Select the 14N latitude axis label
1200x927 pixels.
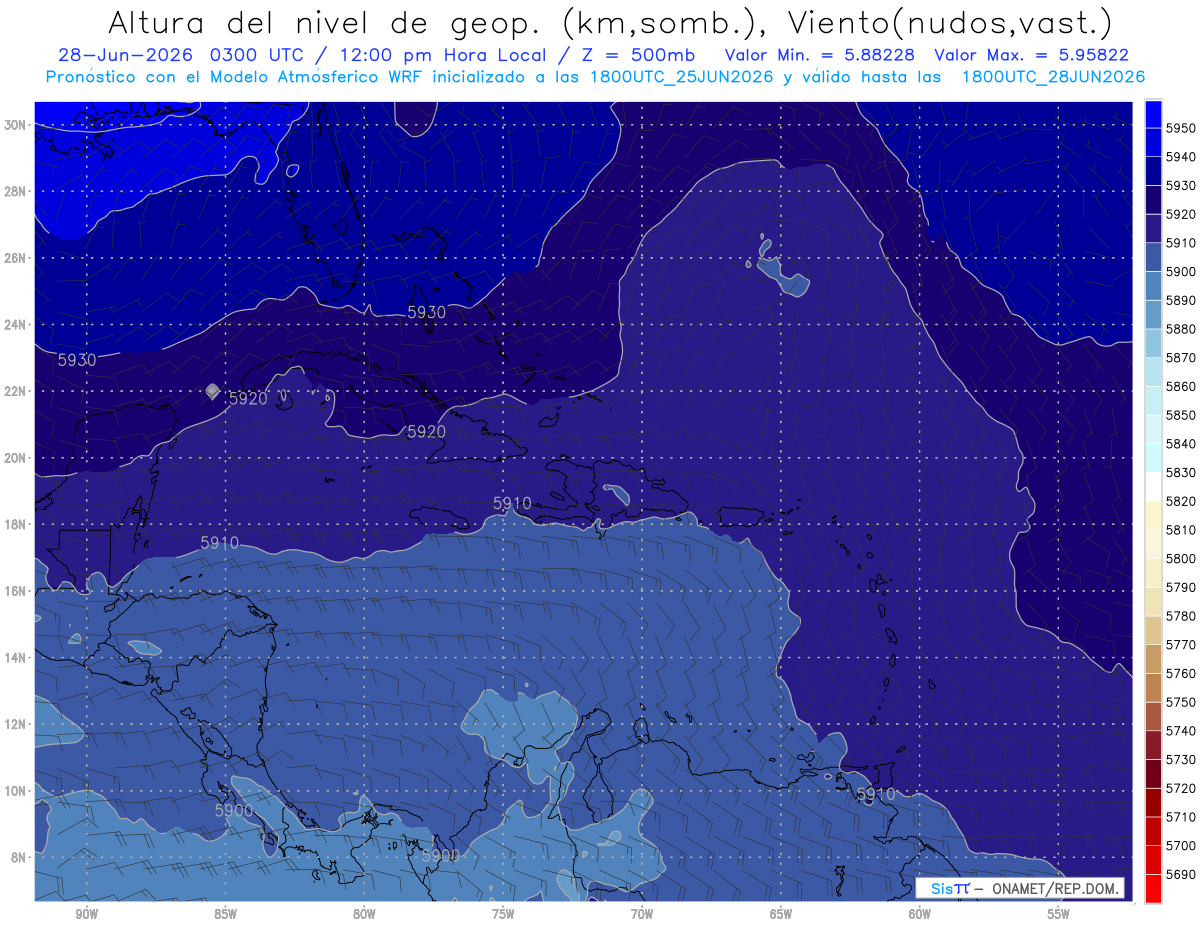click(15, 658)
